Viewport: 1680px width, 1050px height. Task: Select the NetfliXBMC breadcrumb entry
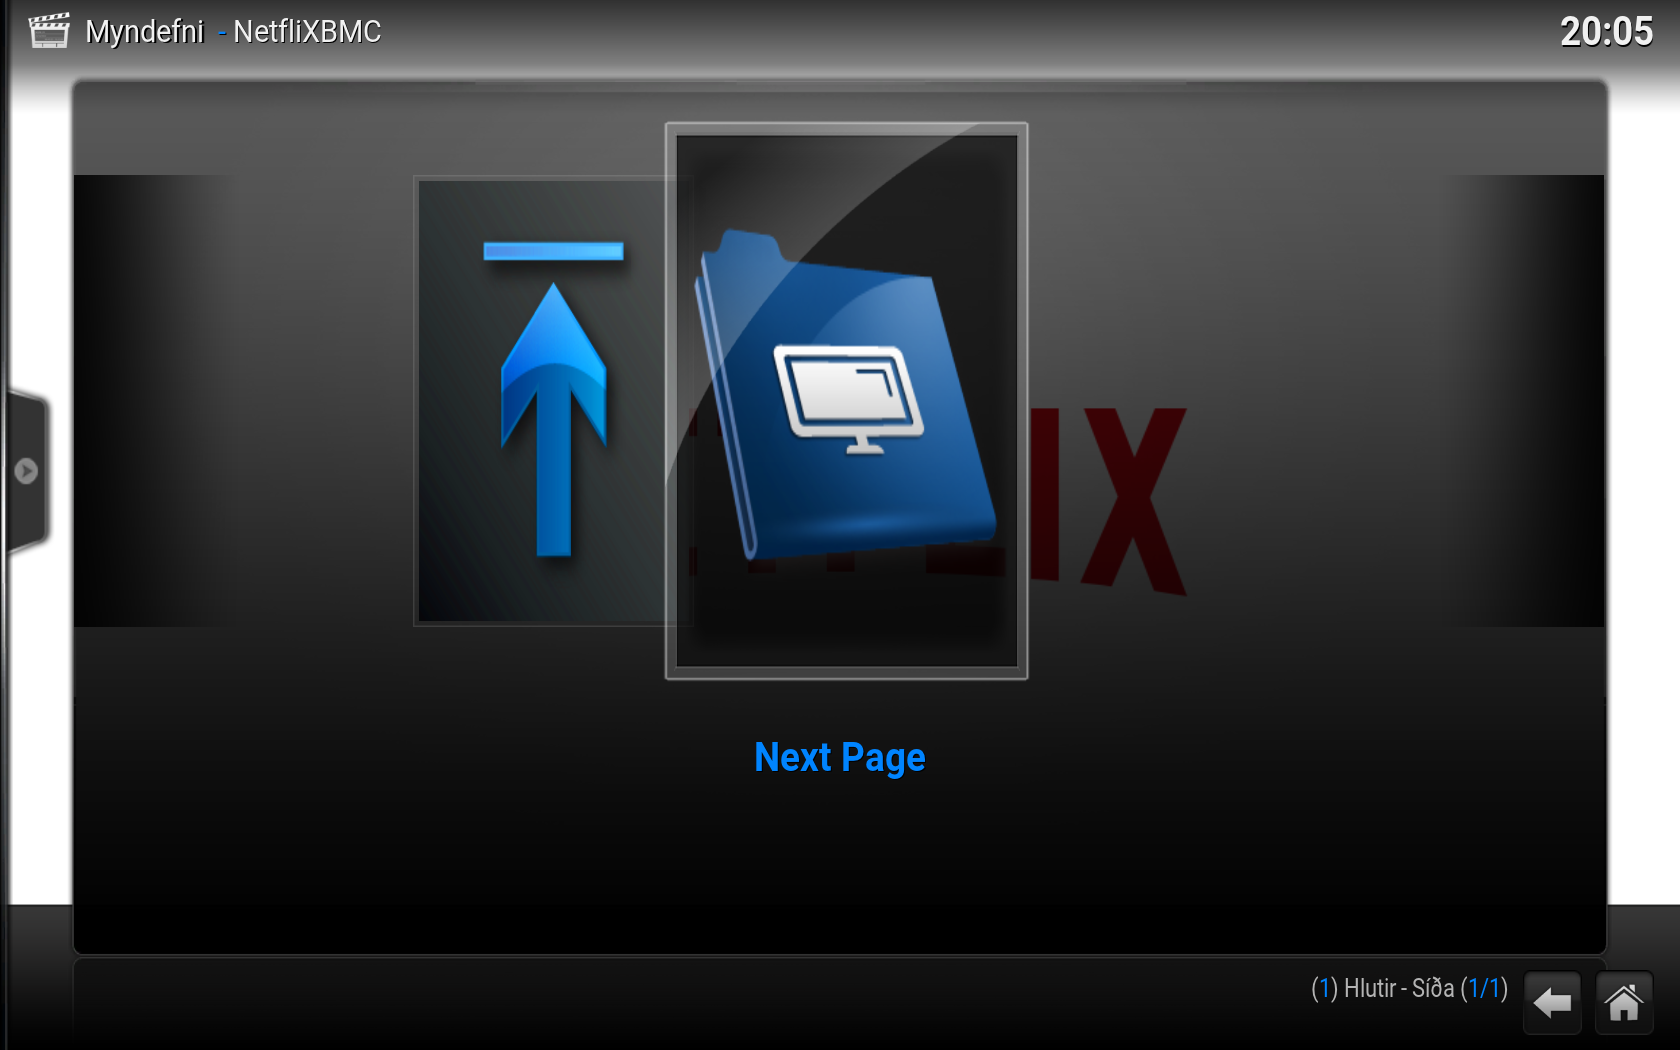pos(306,32)
